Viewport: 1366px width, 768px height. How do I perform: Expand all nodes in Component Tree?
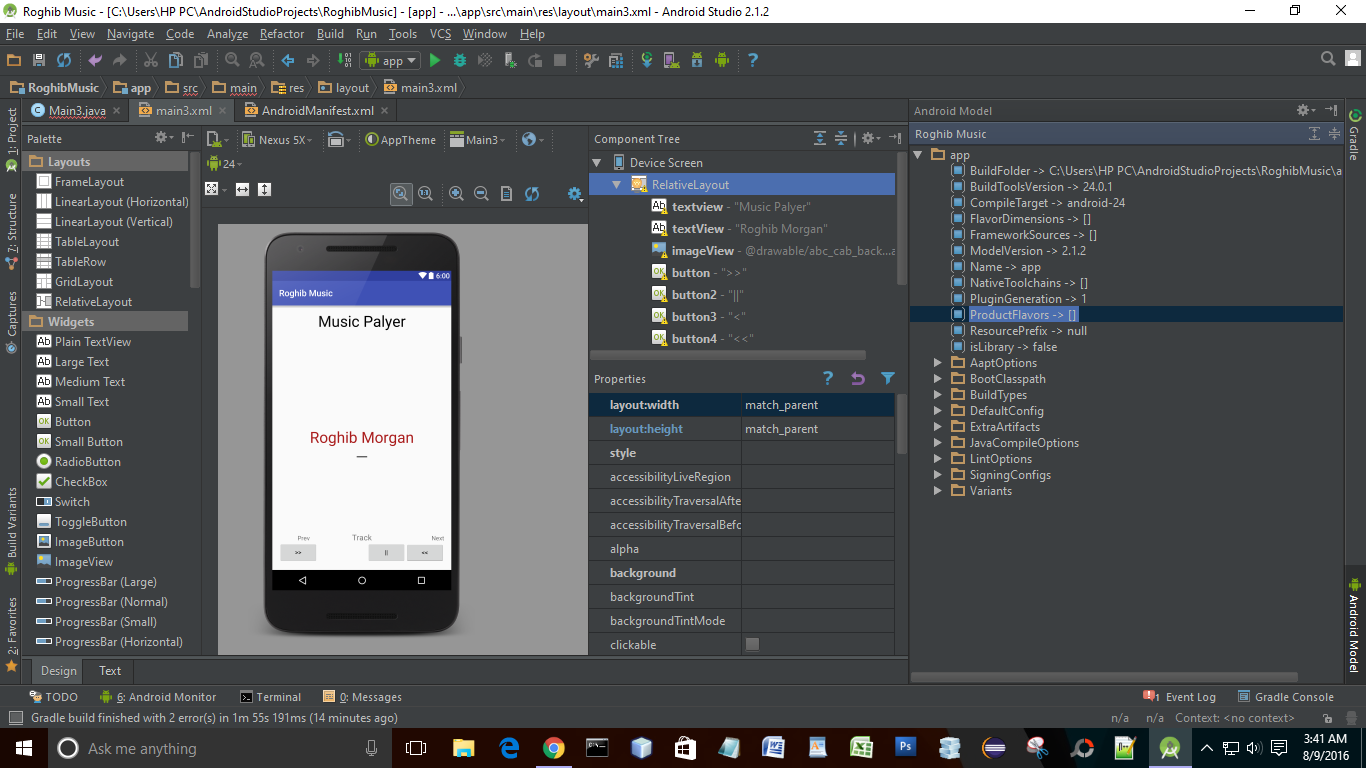(820, 139)
